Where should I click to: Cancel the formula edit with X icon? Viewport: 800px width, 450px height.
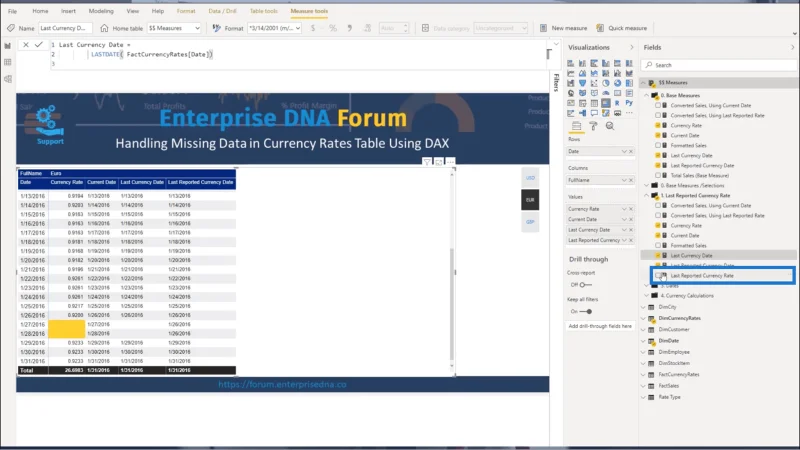coord(26,45)
